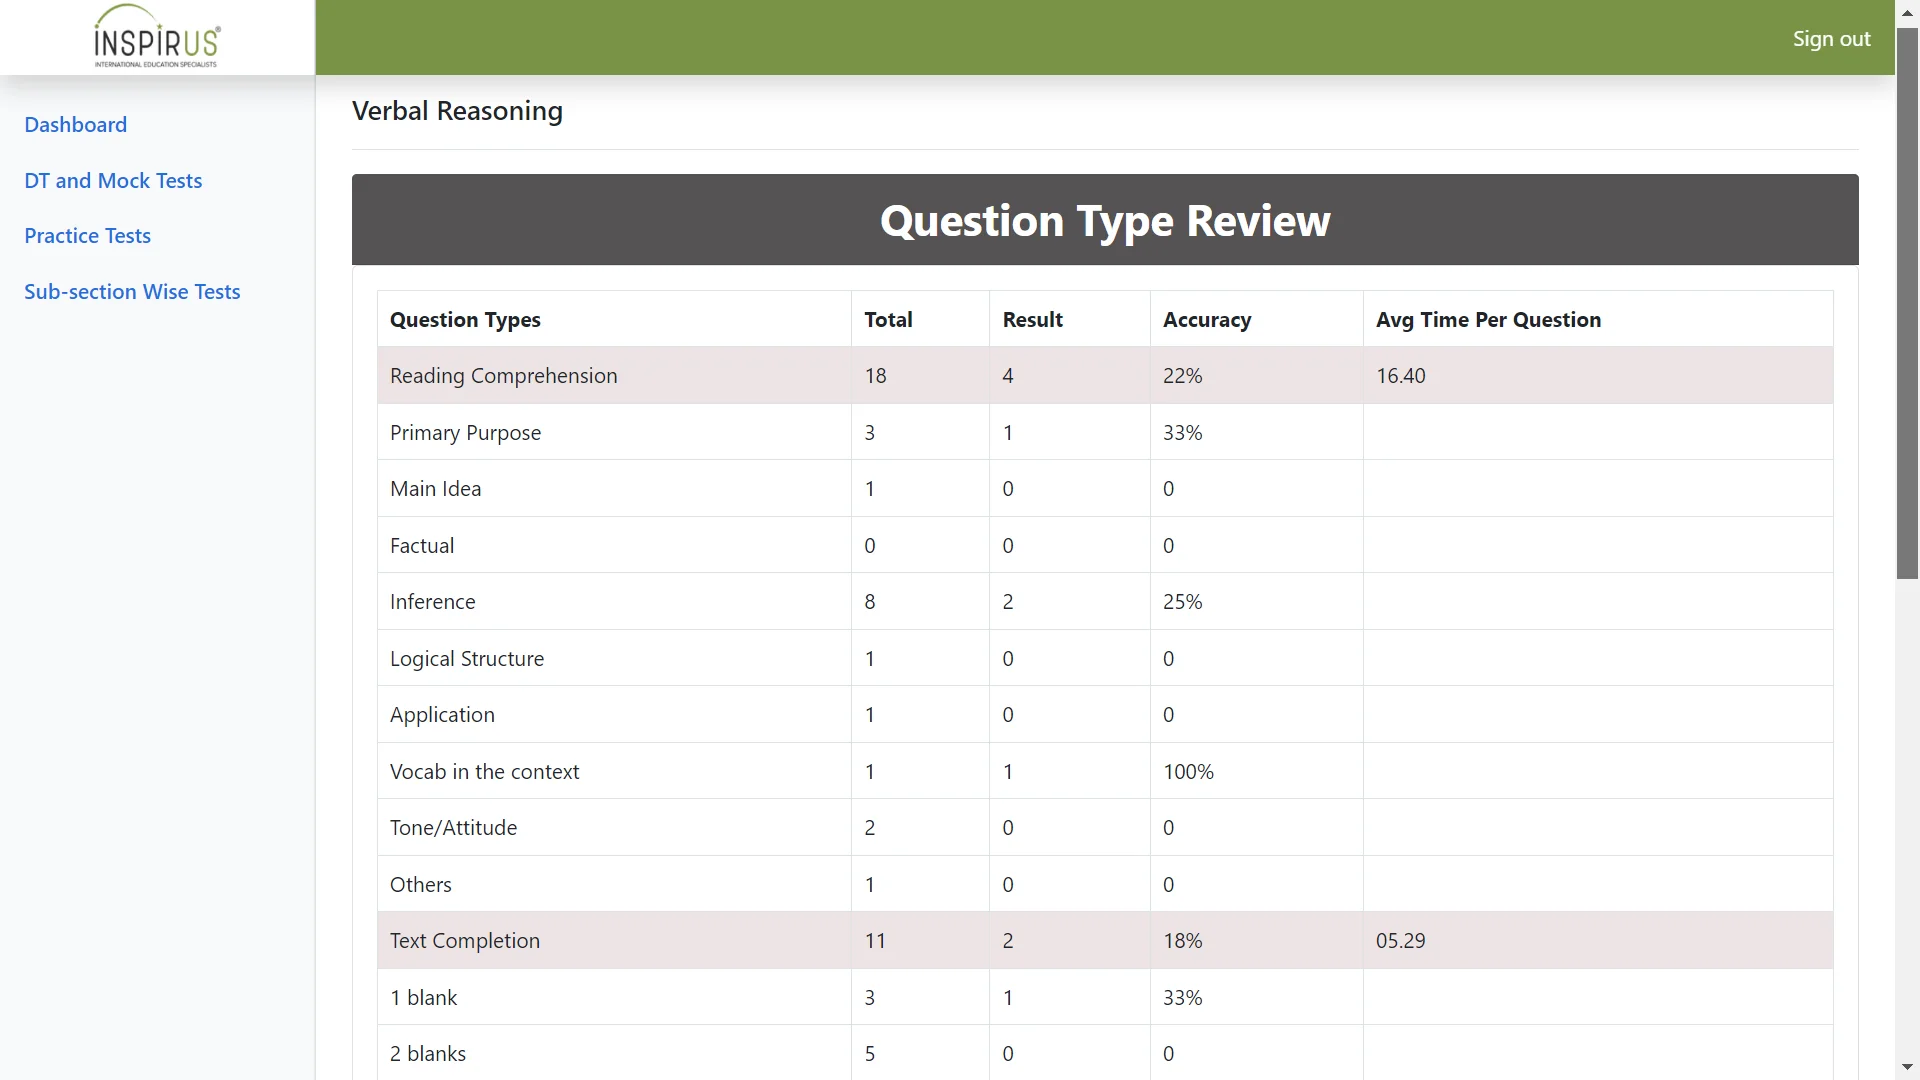Select the Text Completion row label
This screenshot has width=1920, height=1080.
pos(464,941)
